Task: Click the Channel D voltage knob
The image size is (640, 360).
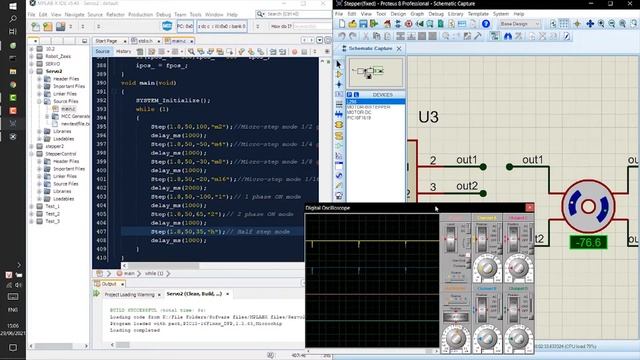Action: coord(518,338)
